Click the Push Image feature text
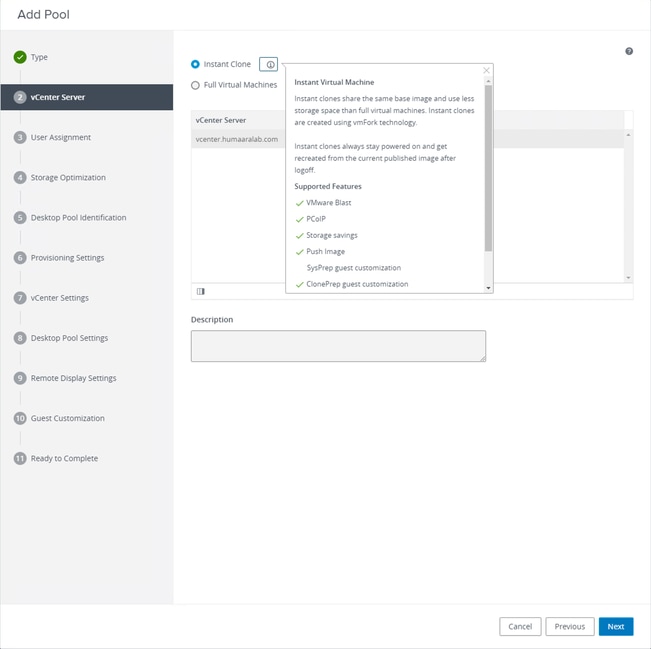The height and width of the screenshot is (649, 651). 326,252
